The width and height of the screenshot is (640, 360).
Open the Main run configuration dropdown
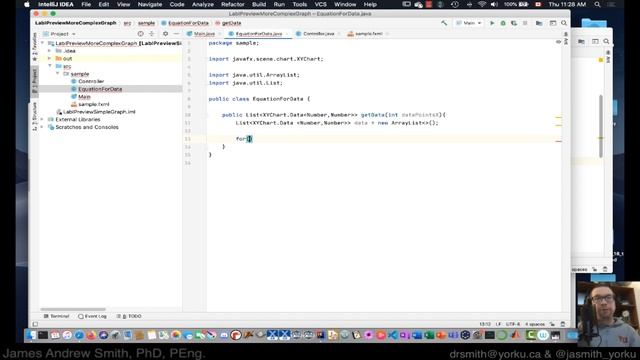pos(469,23)
